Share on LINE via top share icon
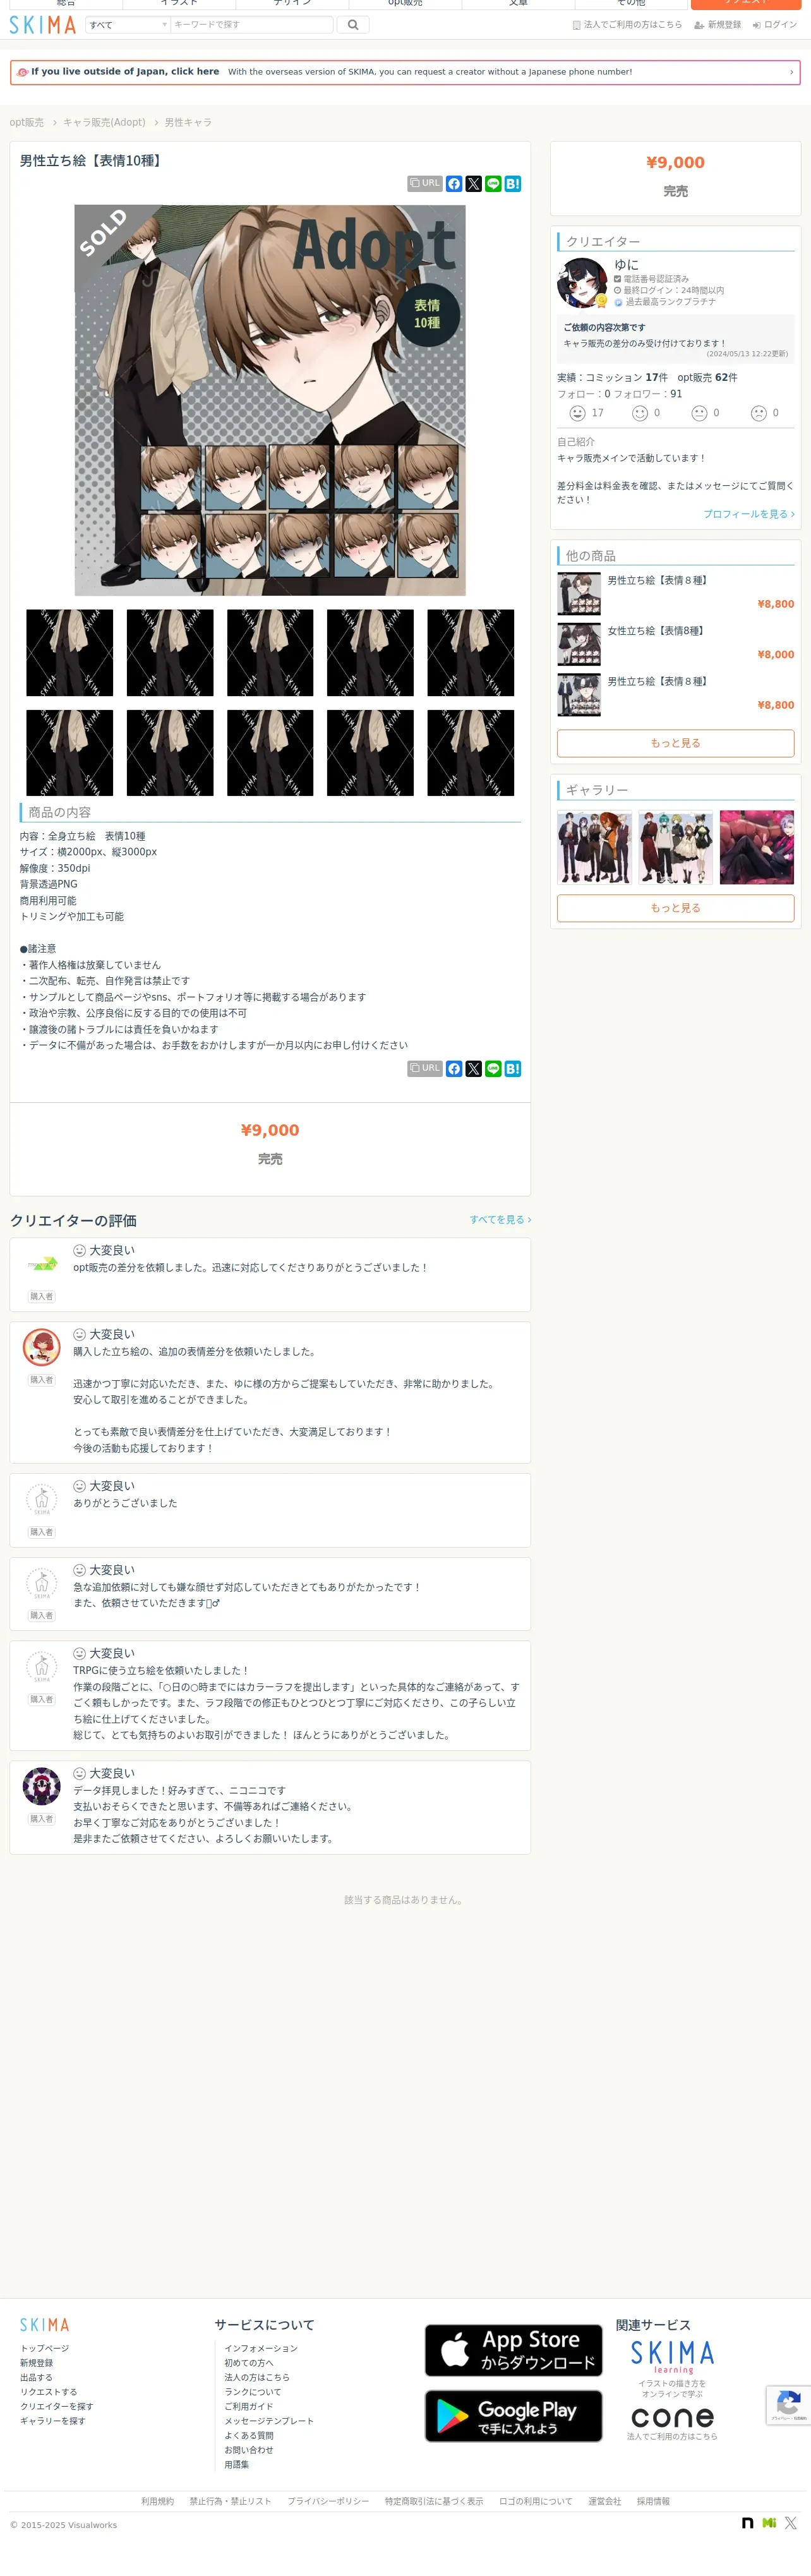Viewport: 811px width, 2576px height. (x=493, y=184)
